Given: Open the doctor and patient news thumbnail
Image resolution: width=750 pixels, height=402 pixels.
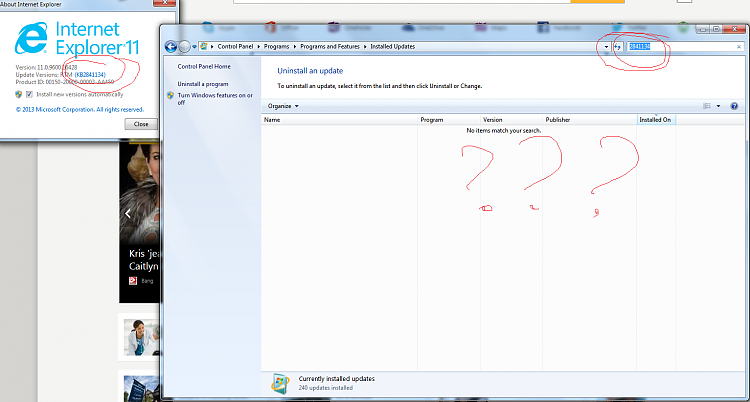Looking at the screenshot, I should [142, 337].
